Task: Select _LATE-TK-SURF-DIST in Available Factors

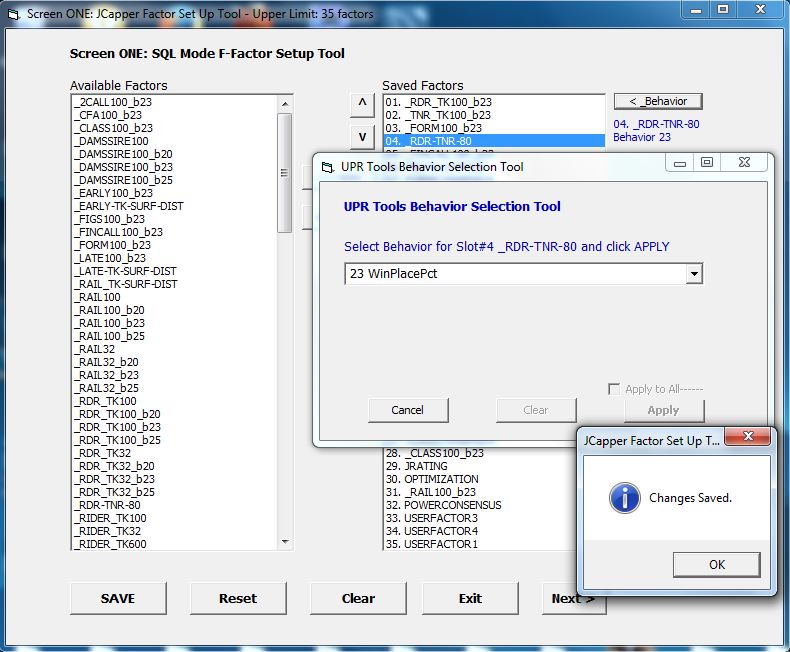Action: (x=174, y=271)
